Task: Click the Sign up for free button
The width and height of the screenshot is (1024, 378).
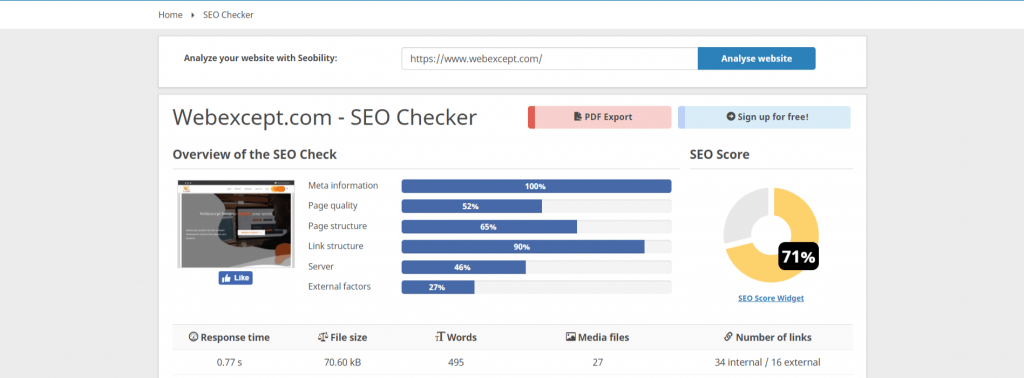Action: coord(764,117)
